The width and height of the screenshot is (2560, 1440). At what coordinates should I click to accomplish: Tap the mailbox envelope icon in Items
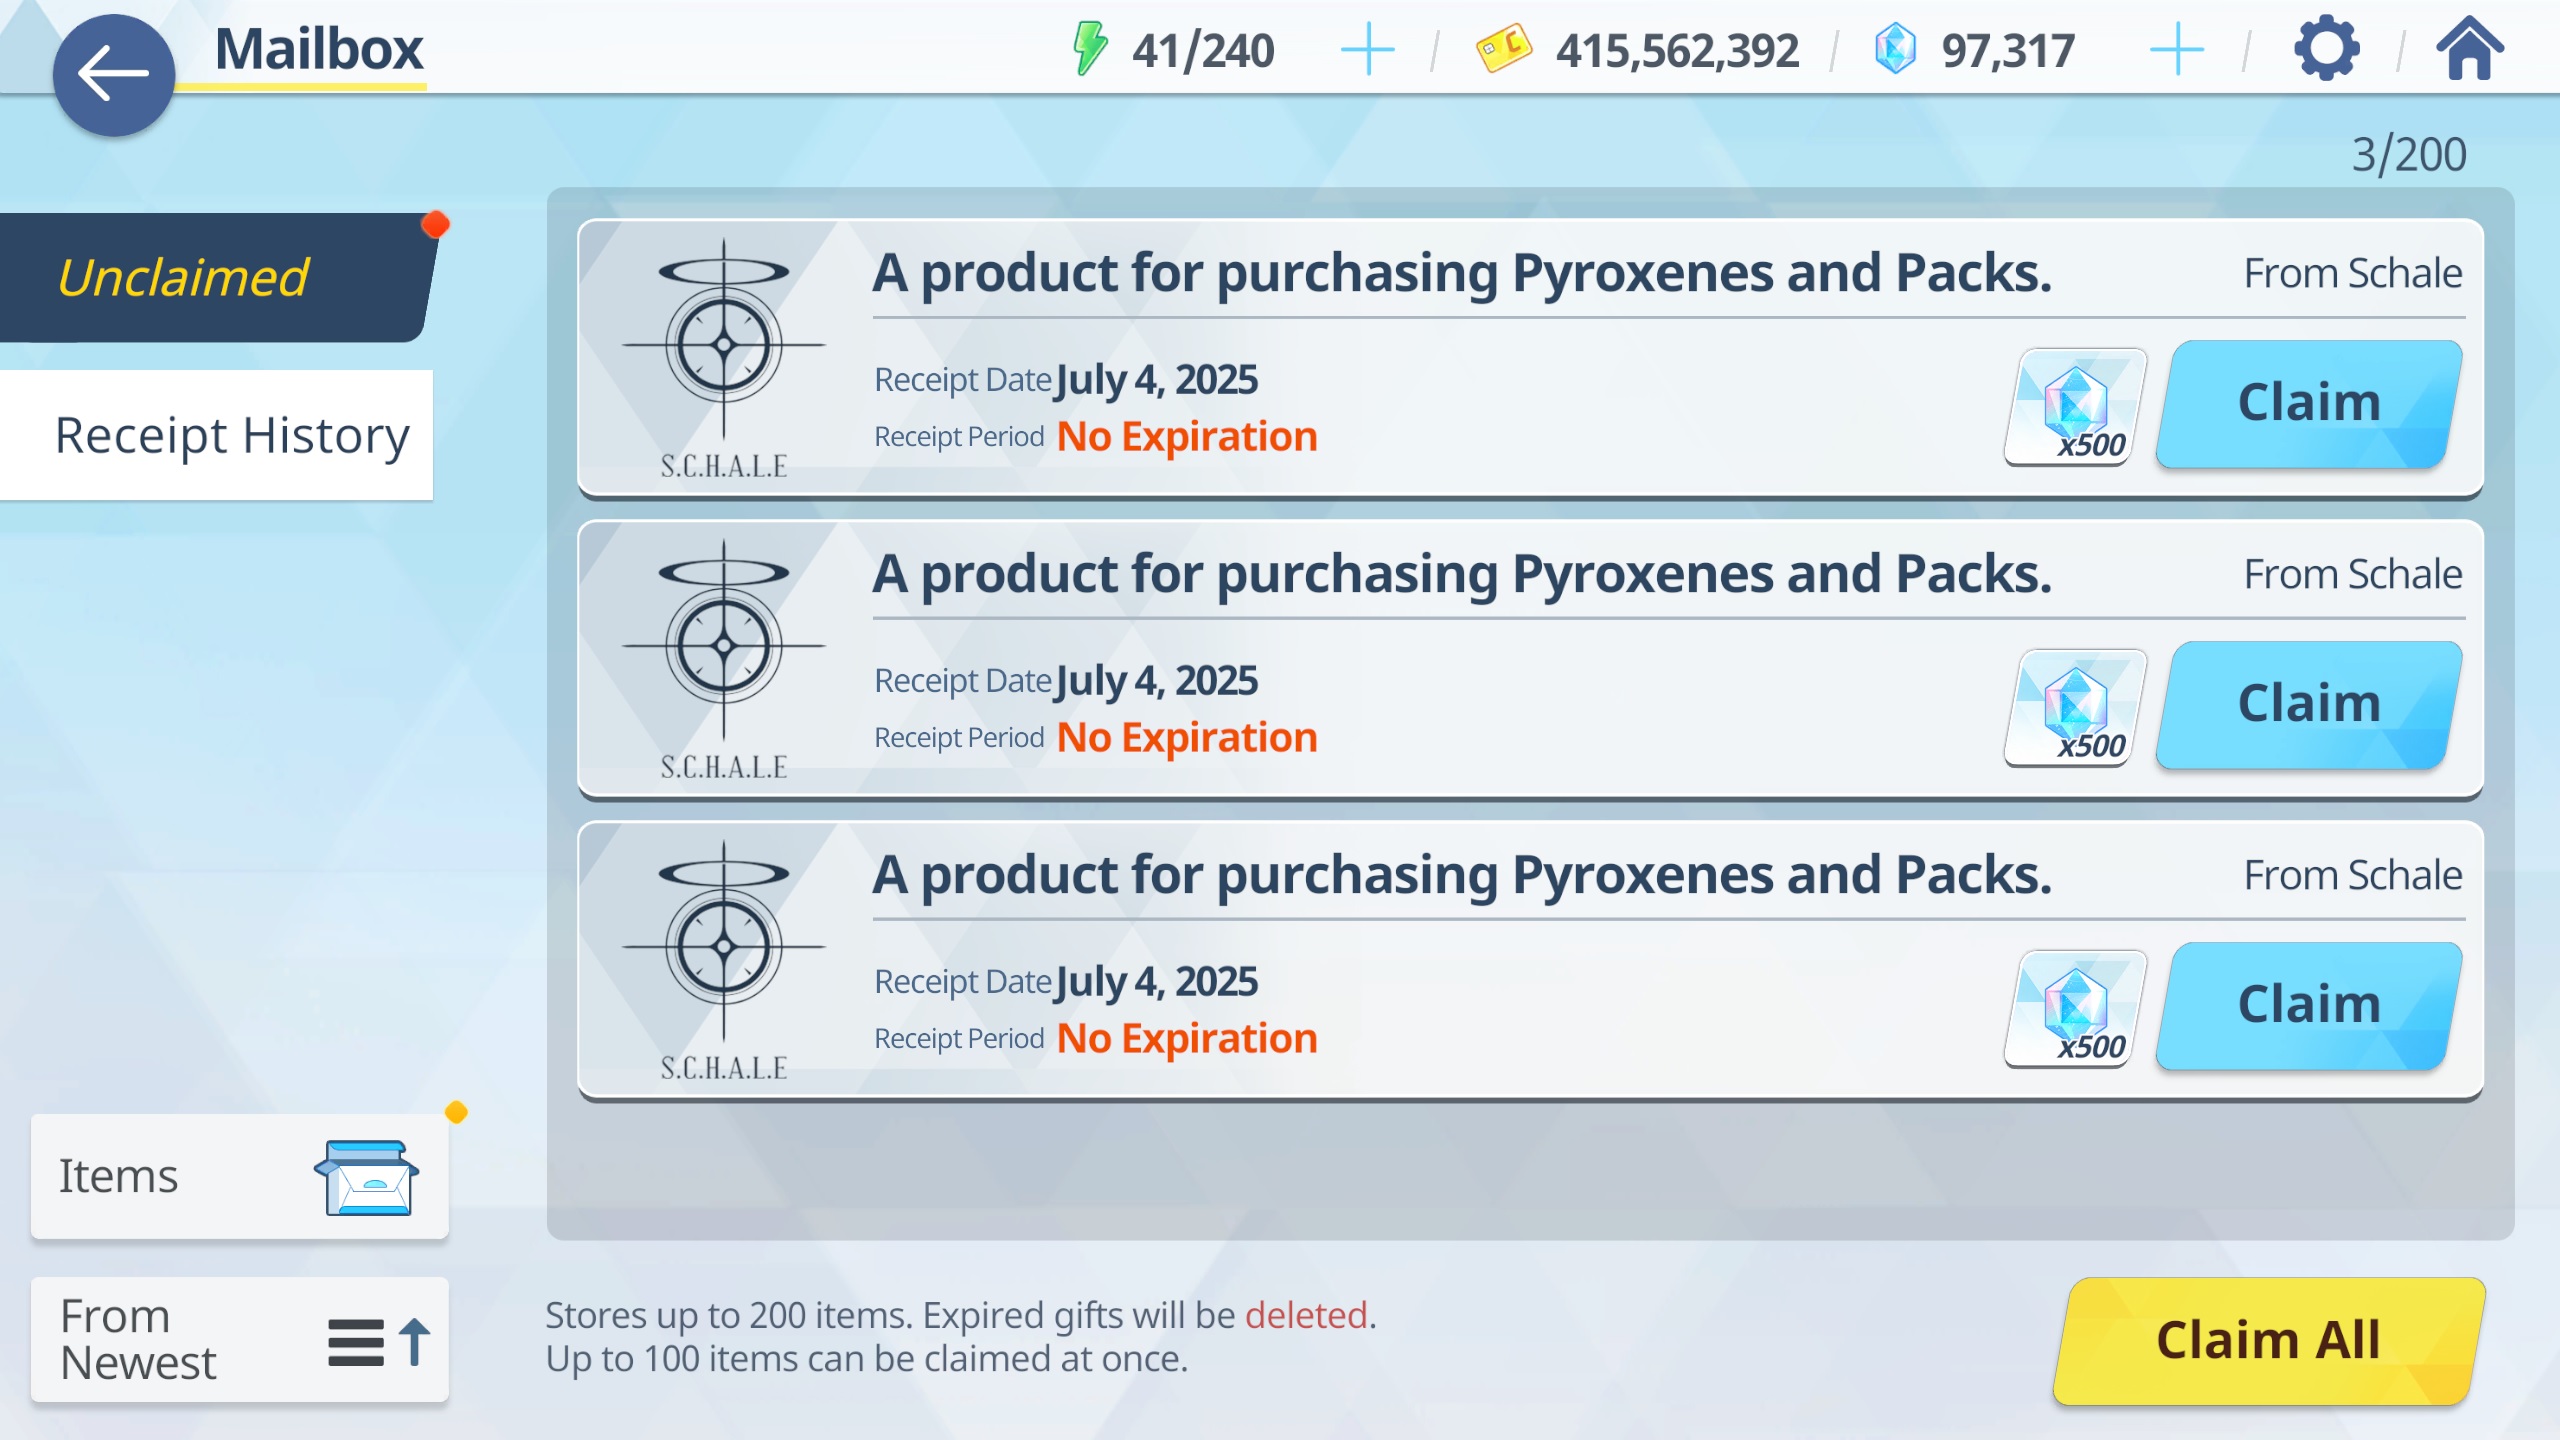coord(367,1177)
